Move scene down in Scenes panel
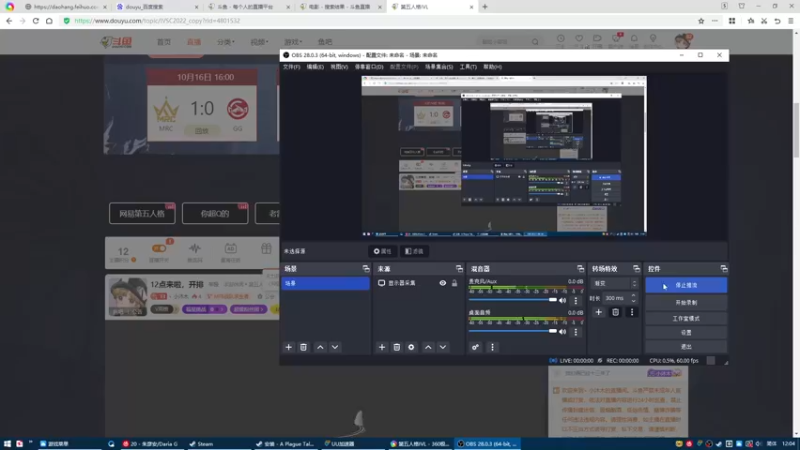 [335, 347]
